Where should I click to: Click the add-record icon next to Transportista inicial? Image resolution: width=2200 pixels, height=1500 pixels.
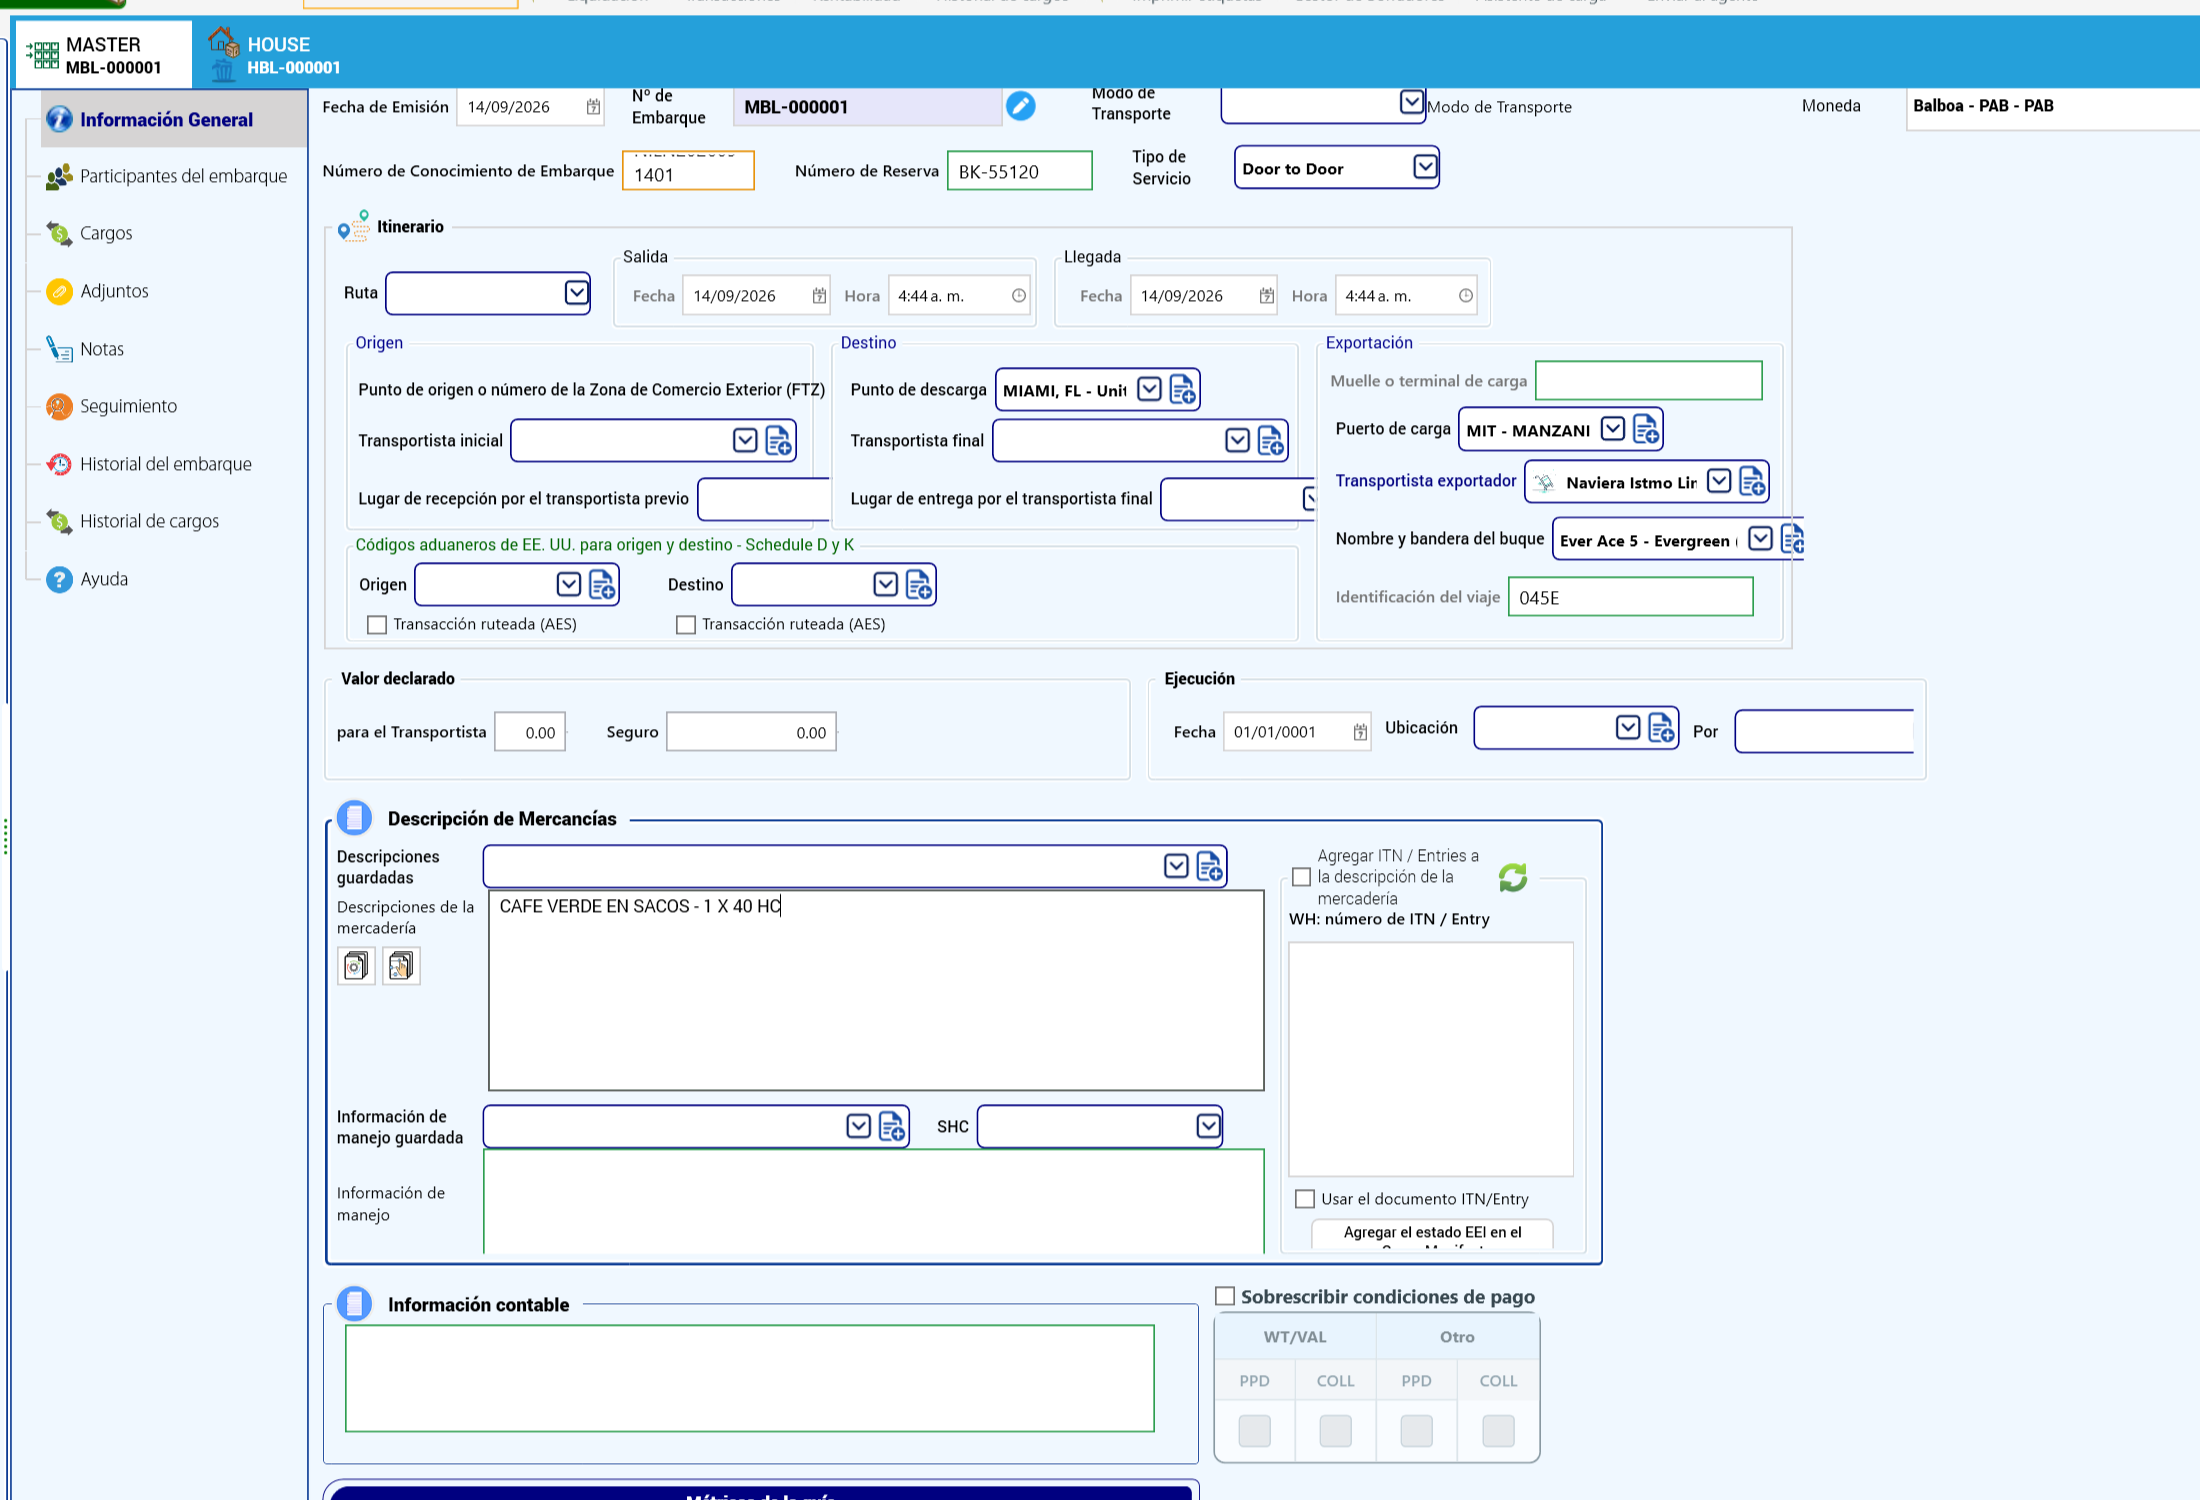[778, 441]
